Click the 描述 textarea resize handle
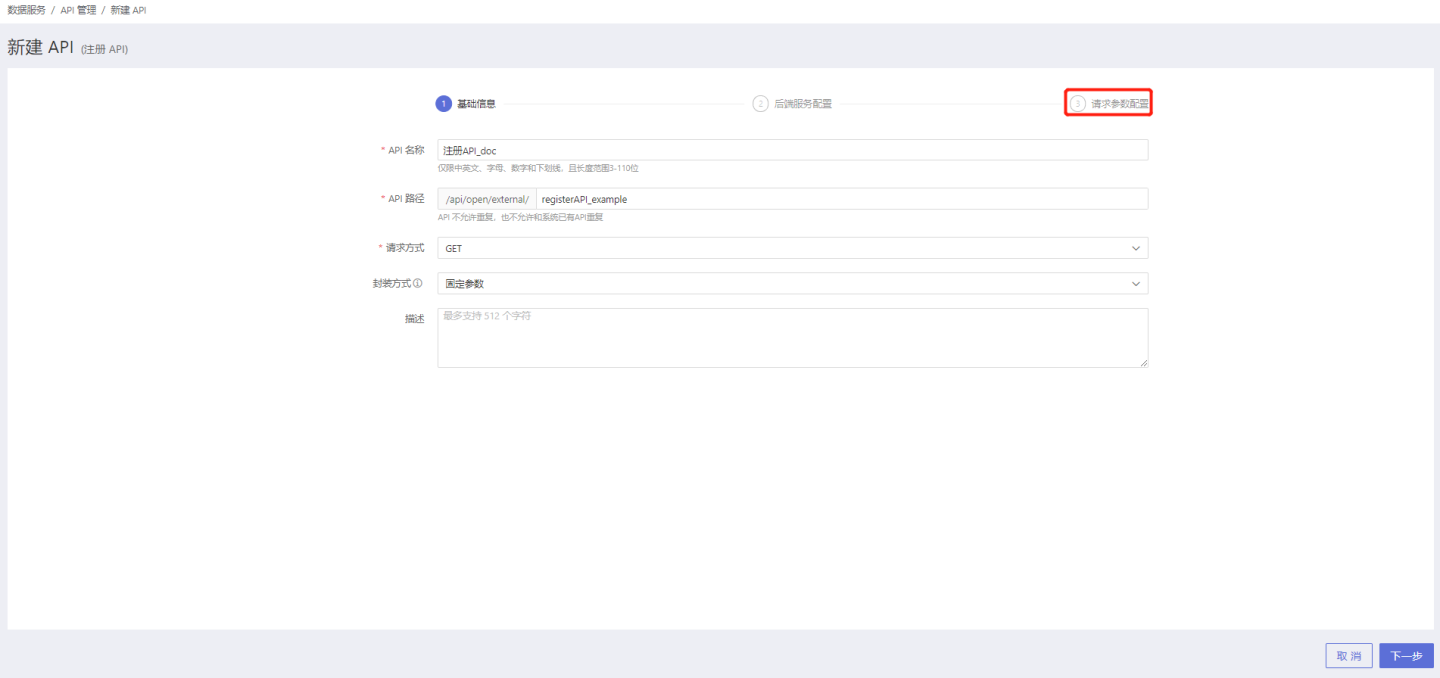Image resolution: width=1440 pixels, height=678 pixels. point(1143,363)
